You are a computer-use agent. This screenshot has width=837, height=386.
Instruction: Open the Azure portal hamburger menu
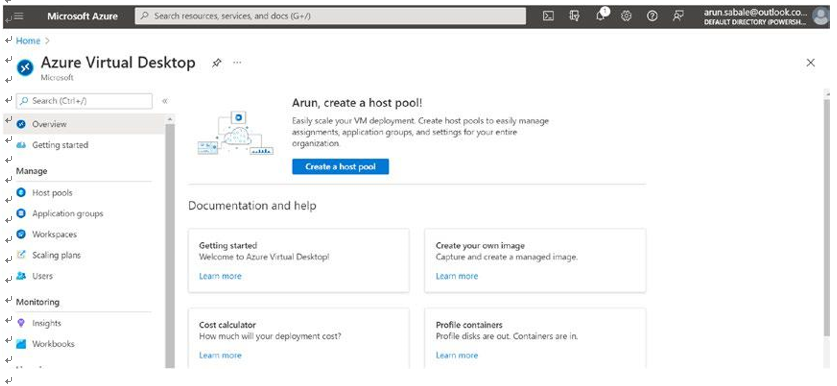(x=19, y=16)
